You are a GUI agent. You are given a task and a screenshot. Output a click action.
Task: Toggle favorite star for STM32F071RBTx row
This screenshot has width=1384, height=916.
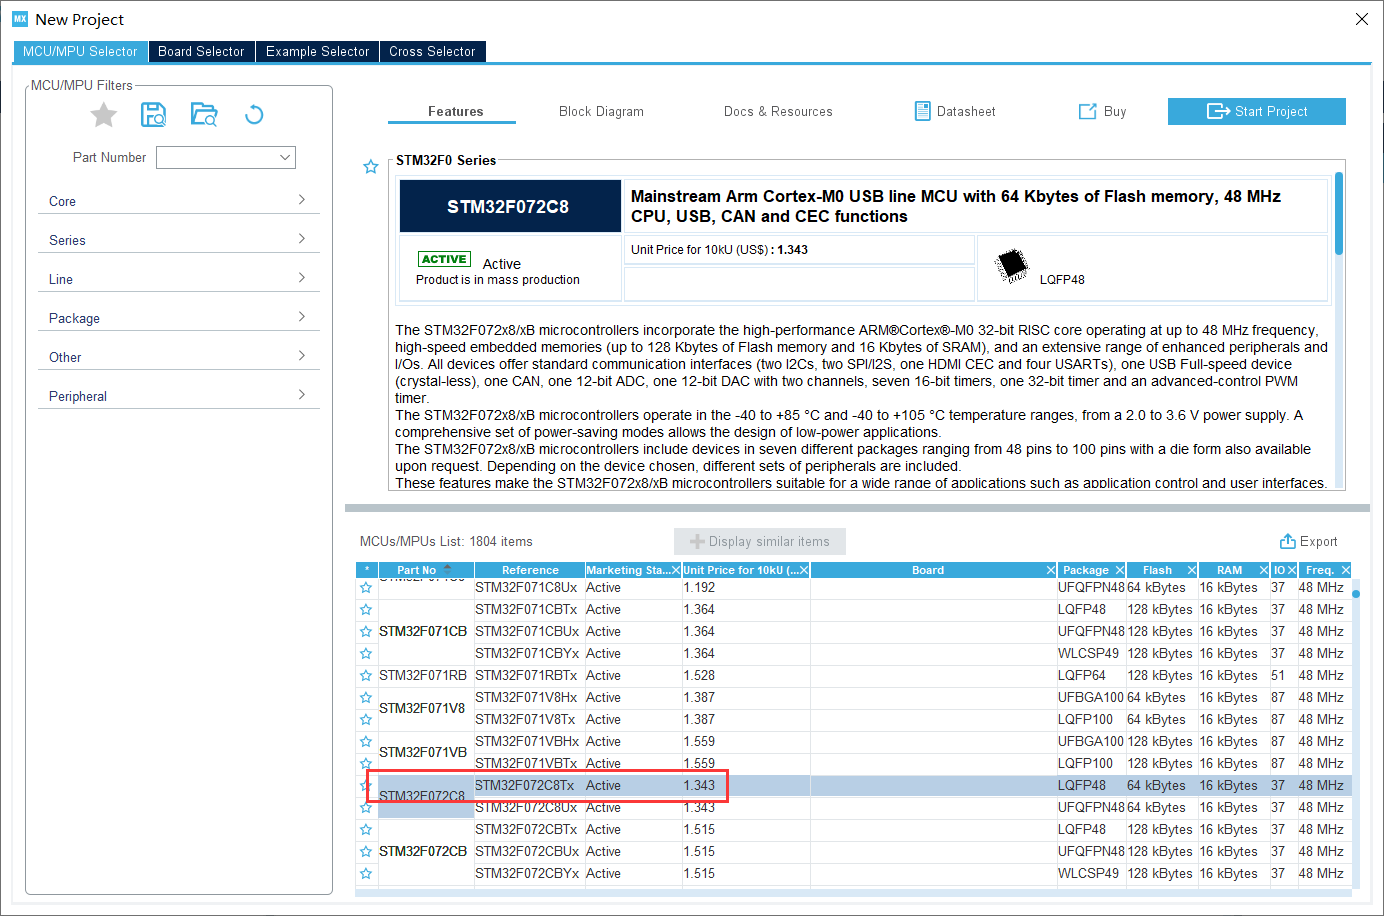[366, 676]
